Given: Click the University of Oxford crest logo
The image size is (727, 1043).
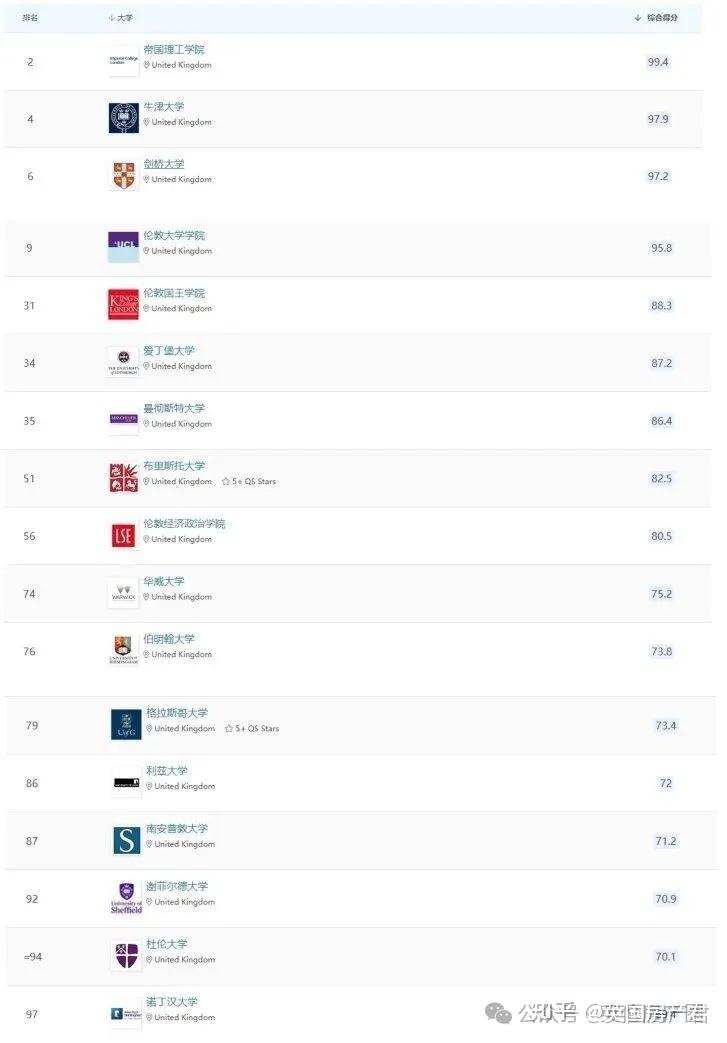Looking at the screenshot, I should [124, 118].
